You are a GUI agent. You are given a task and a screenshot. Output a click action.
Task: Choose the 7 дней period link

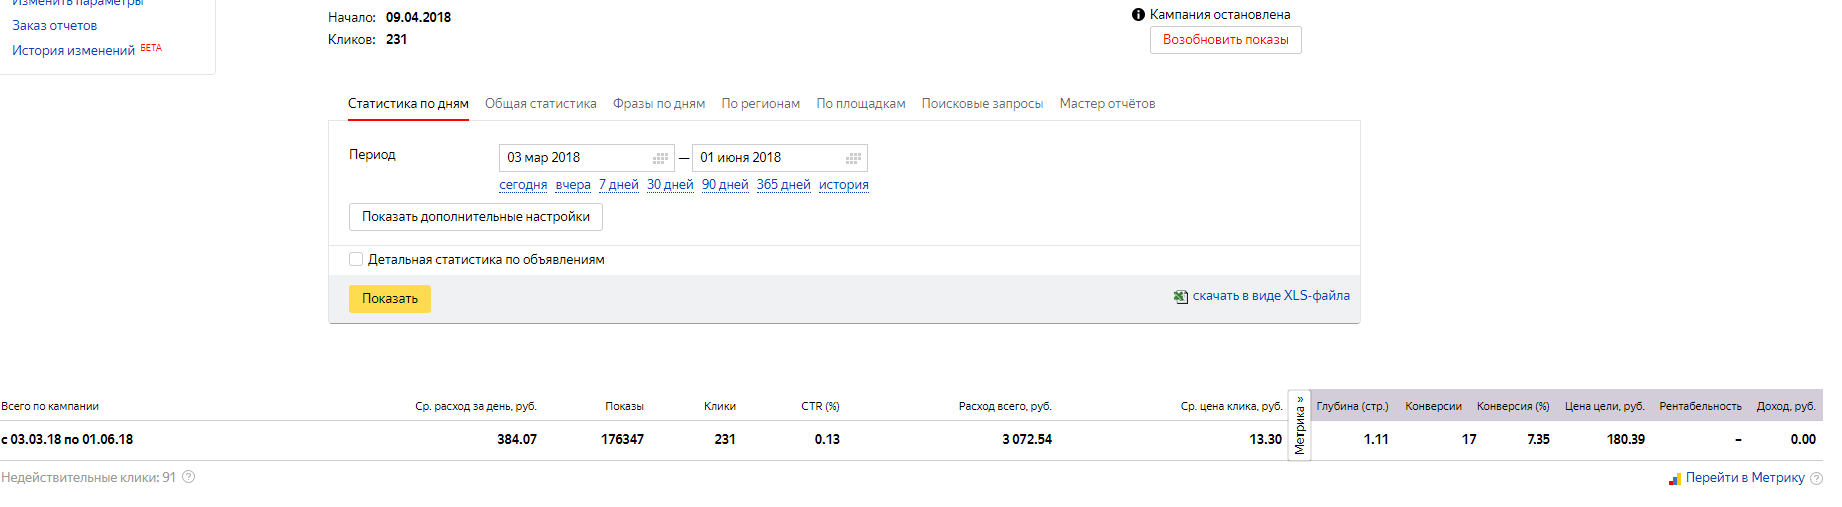pyautogui.click(x=619, y=185)
